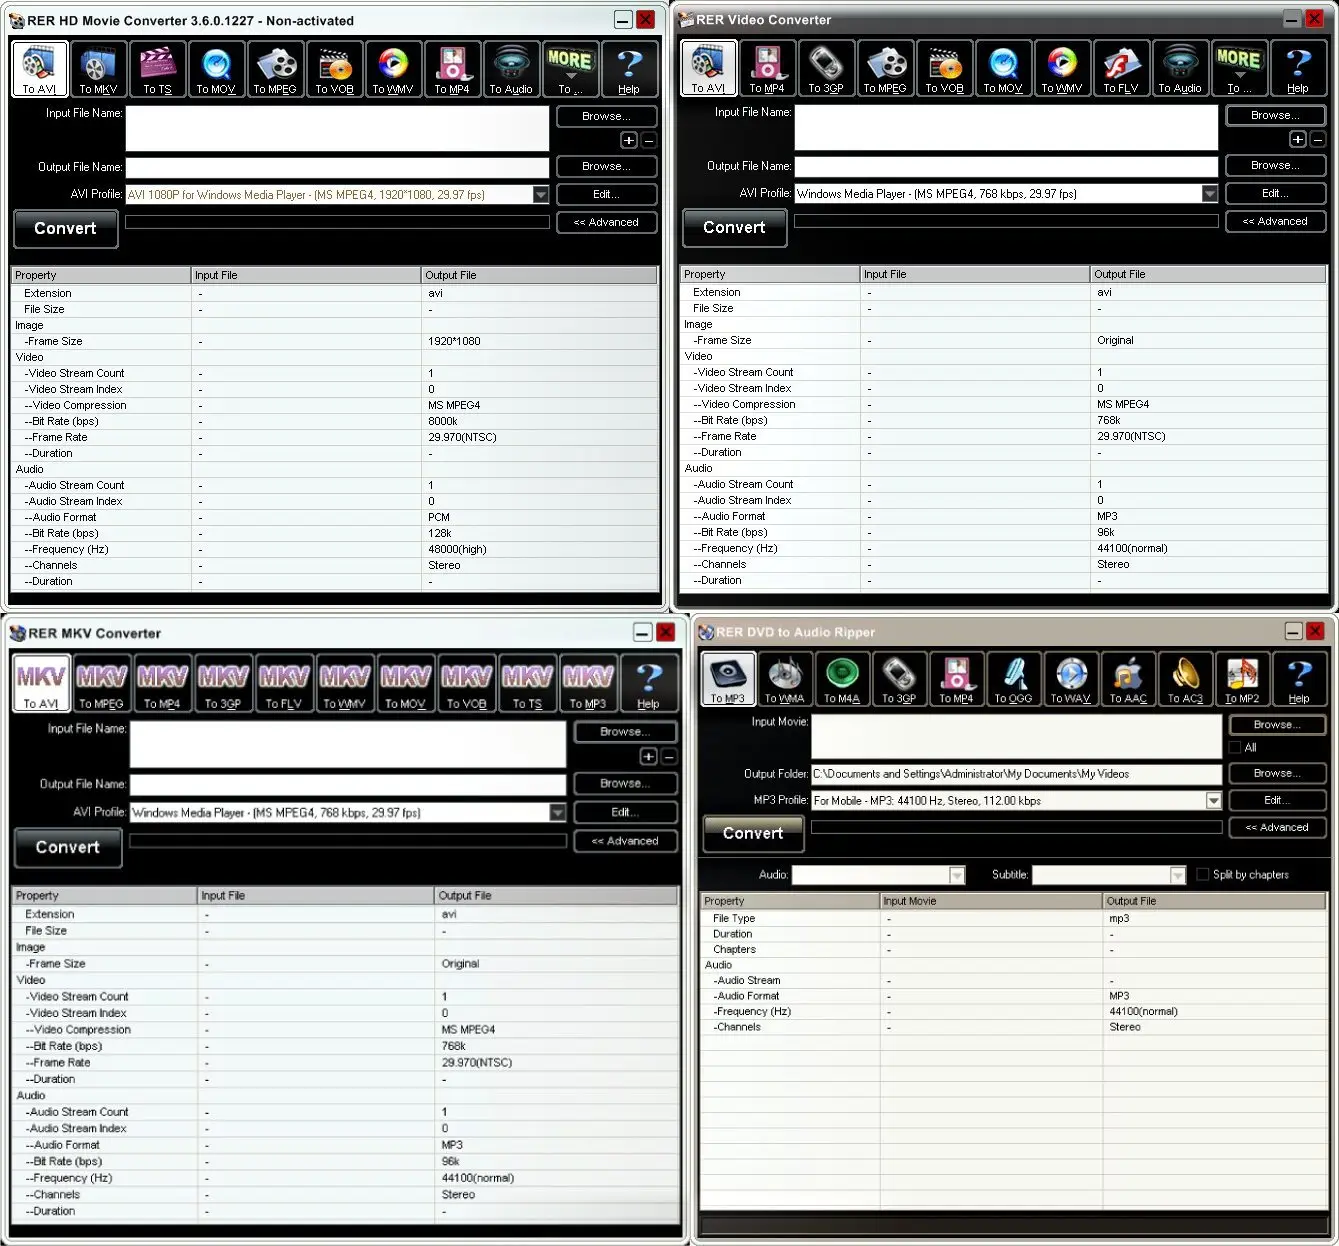The width and height of the screenshot is (1339, 1246).
Task: Open AVI Profile dropdown in HD Movie Converter
Action: tap(540, 195)
